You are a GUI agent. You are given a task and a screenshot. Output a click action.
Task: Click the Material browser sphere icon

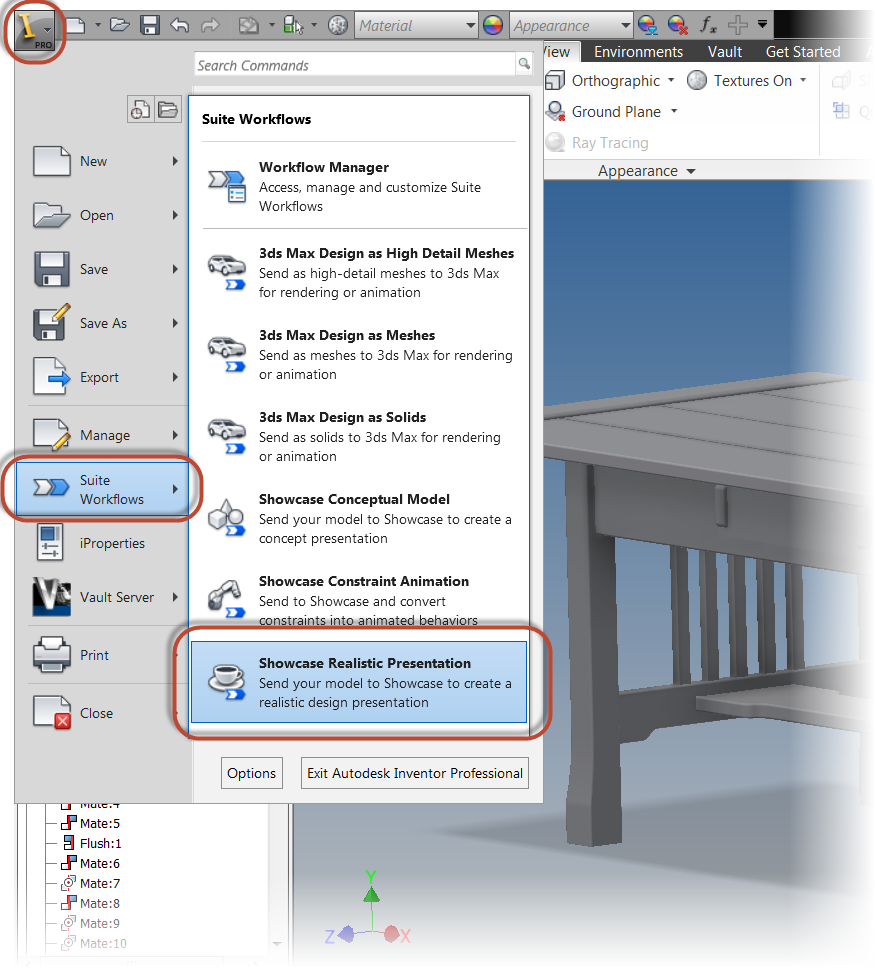(x=338, y=25)
